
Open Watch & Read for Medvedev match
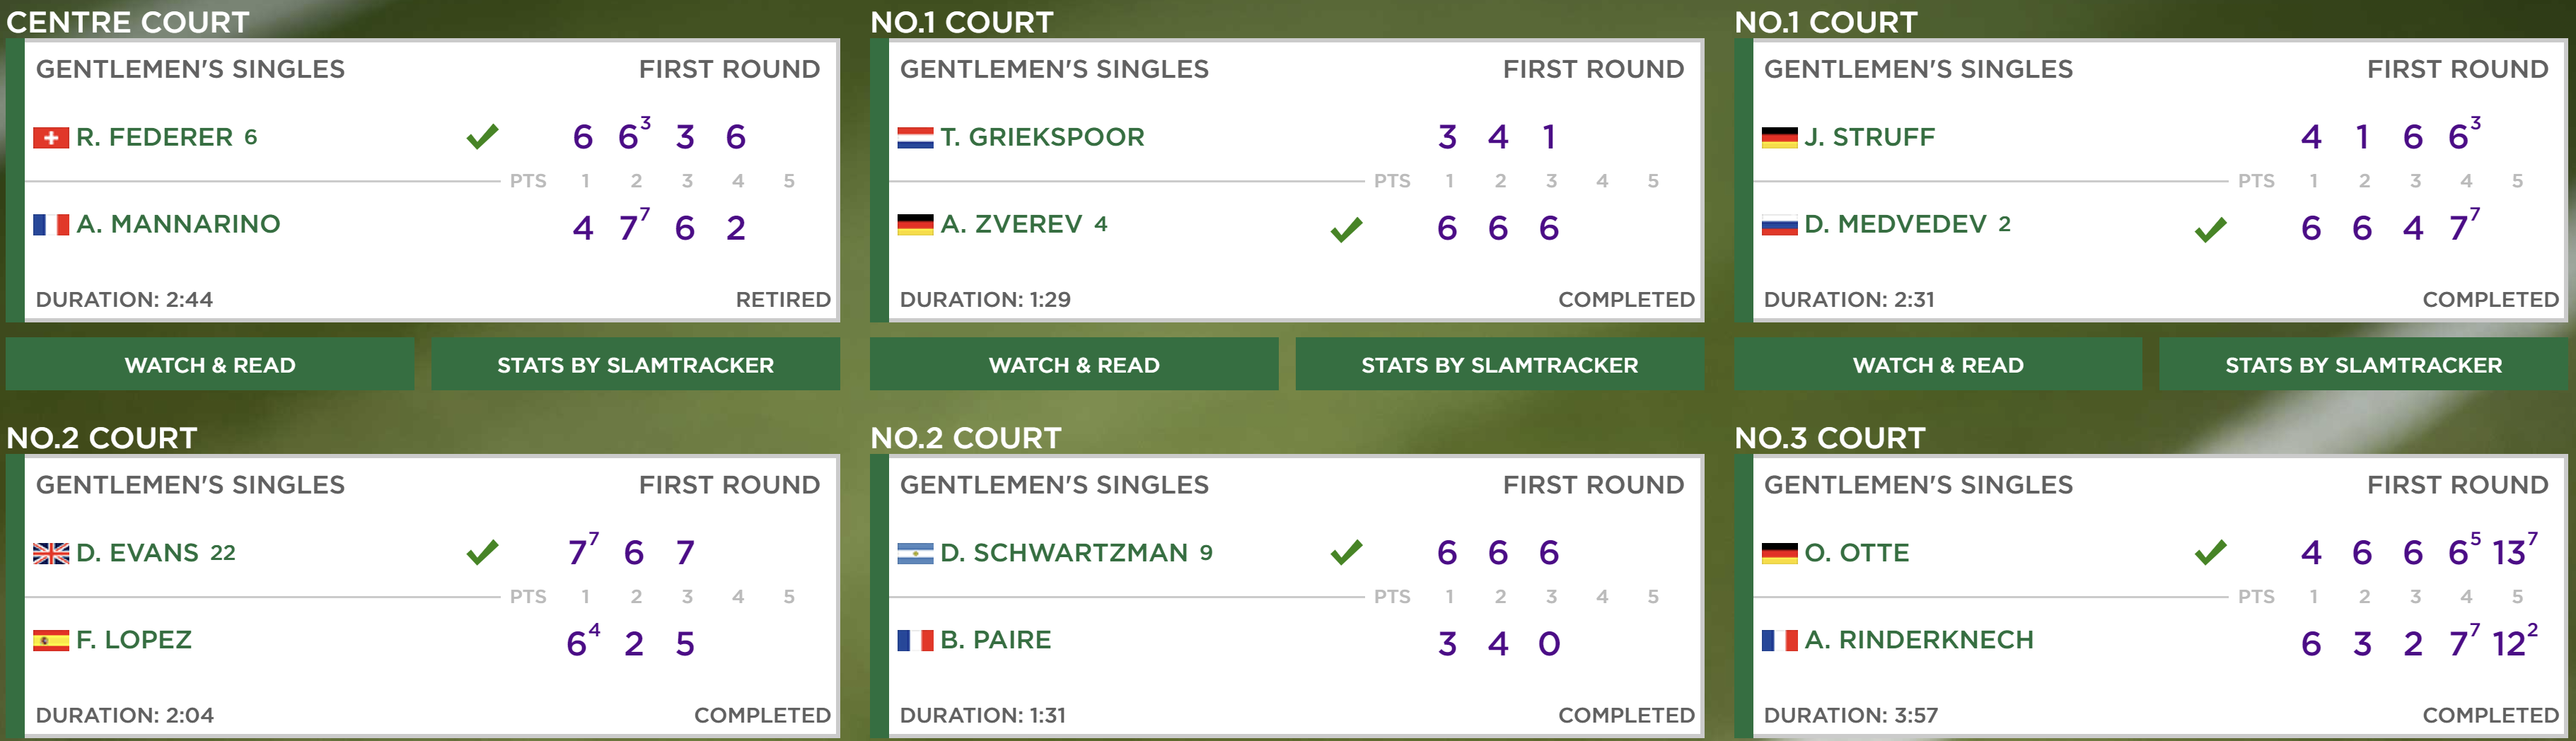point(1938,364)
